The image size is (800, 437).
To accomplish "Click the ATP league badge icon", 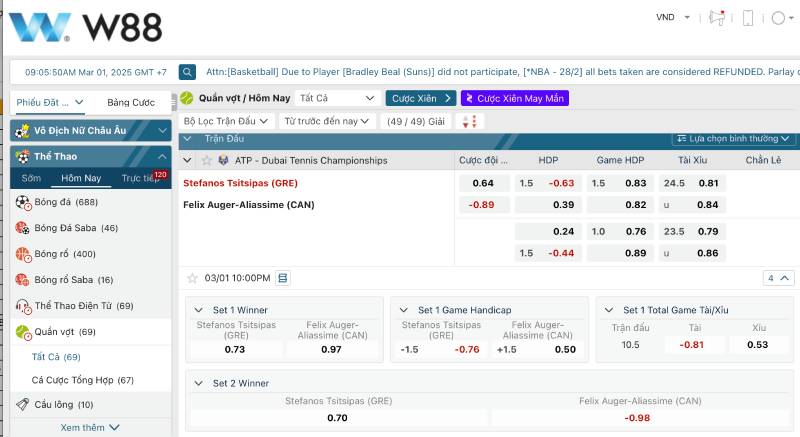I will point(223,161).
